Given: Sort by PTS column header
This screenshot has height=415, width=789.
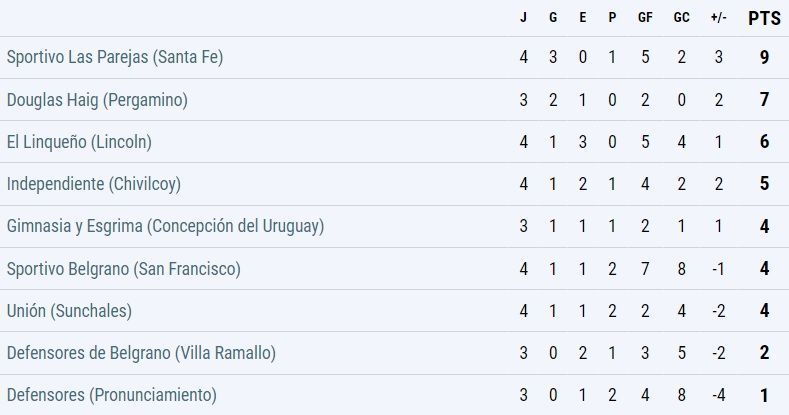Looking at the screenshot, I should pyautogui.click(x=764, y=18).
